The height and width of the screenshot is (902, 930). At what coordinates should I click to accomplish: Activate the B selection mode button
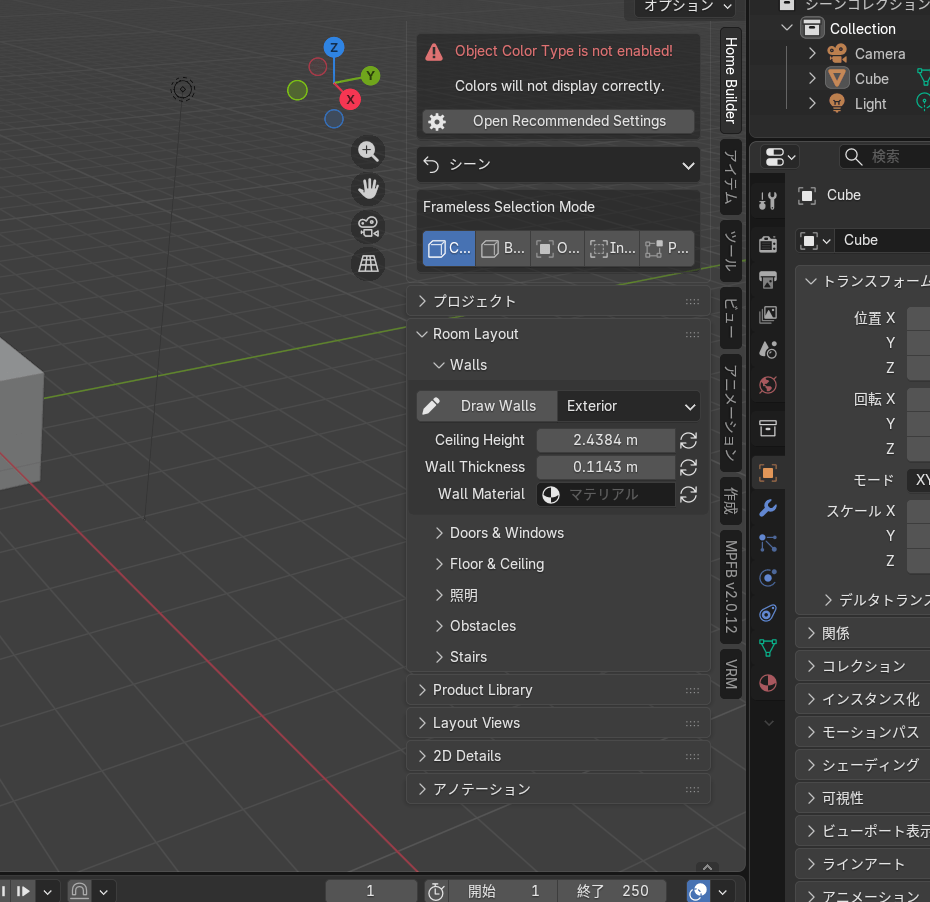tap(502, 248)
